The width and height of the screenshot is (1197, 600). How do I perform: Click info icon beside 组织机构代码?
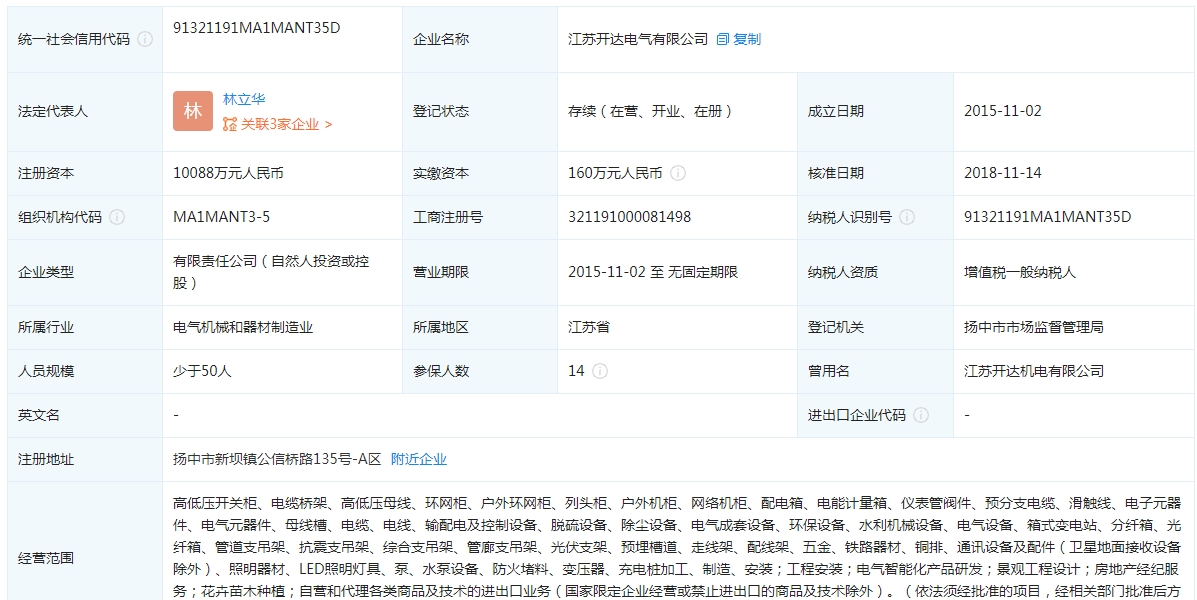pyautogui.click(x=117, y=217)
